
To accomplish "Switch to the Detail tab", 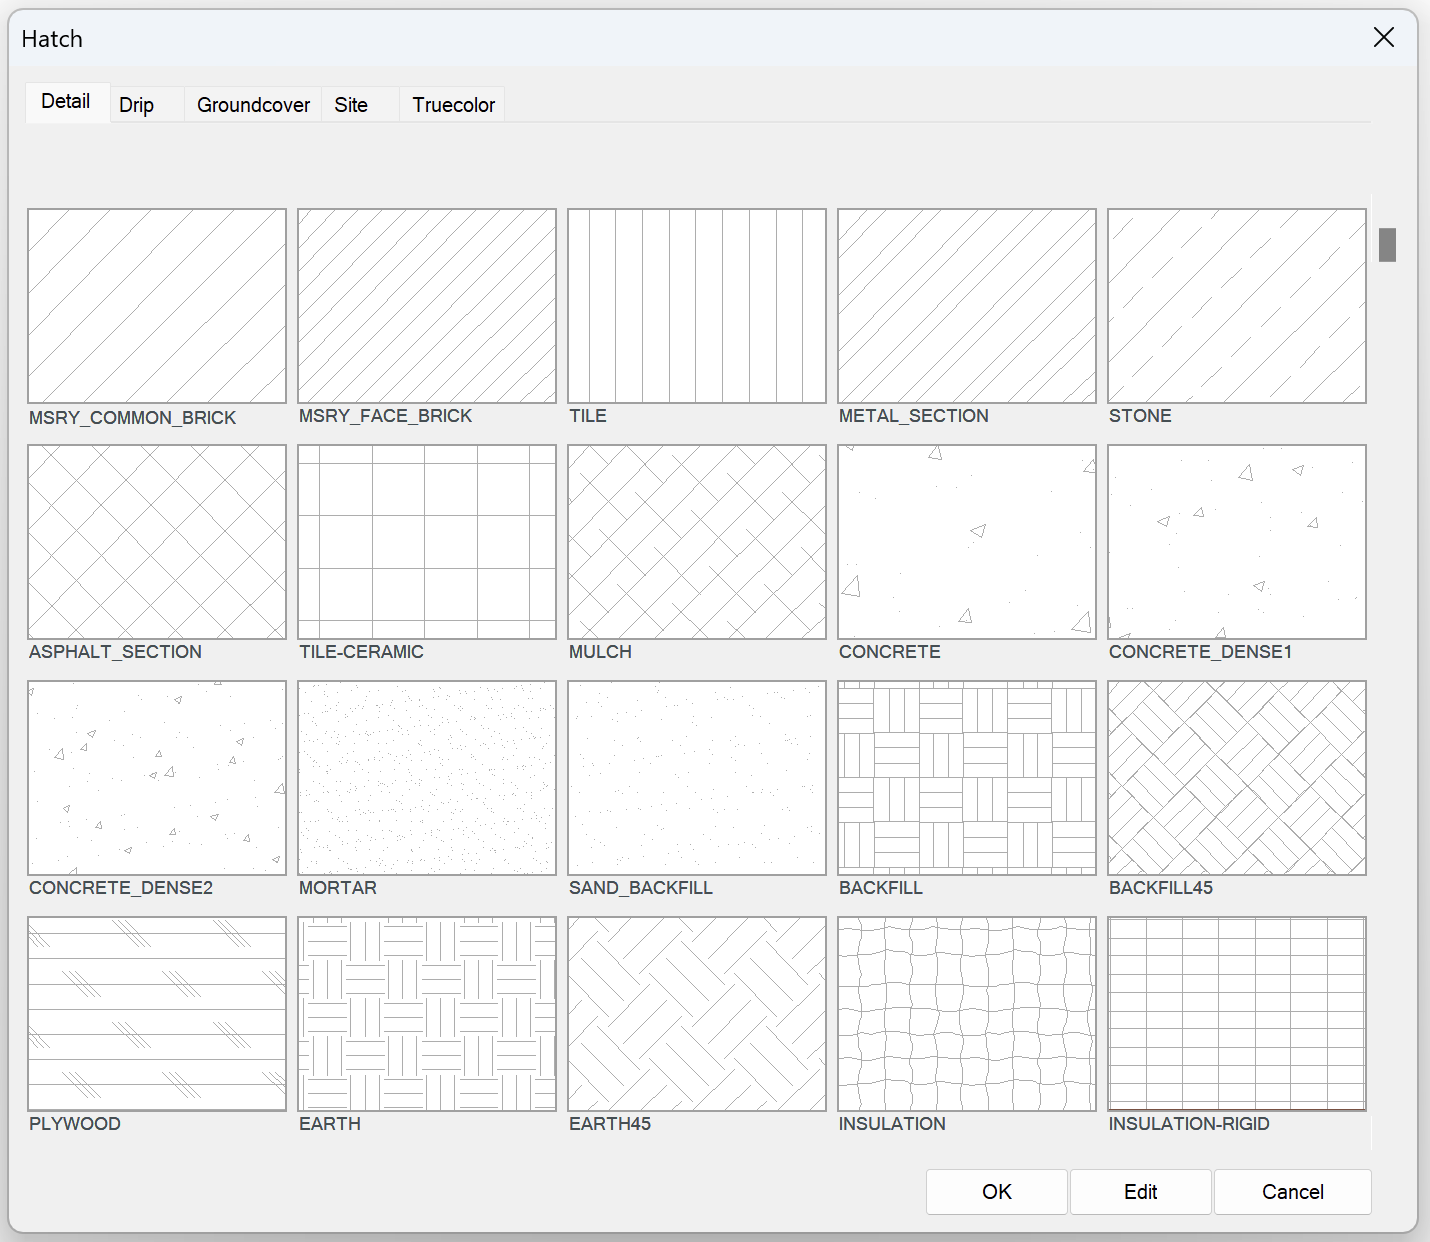I will click(67, 102).
